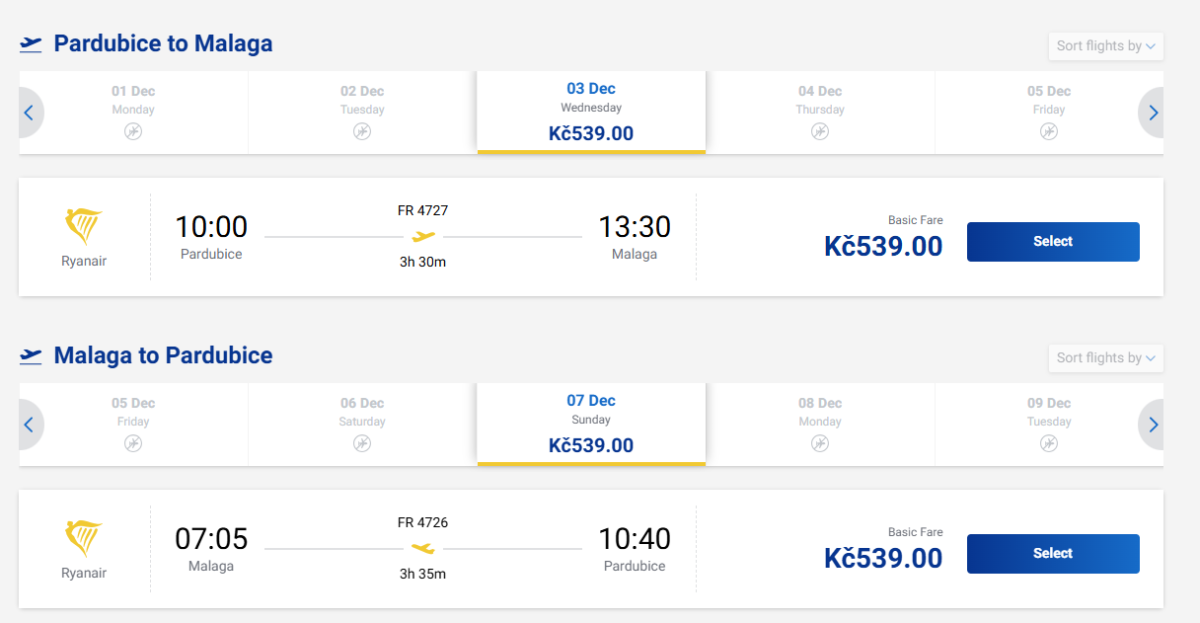1200x623 pixels.
Task: Show earlier return dates with left arrow
Action: [29, 425]
